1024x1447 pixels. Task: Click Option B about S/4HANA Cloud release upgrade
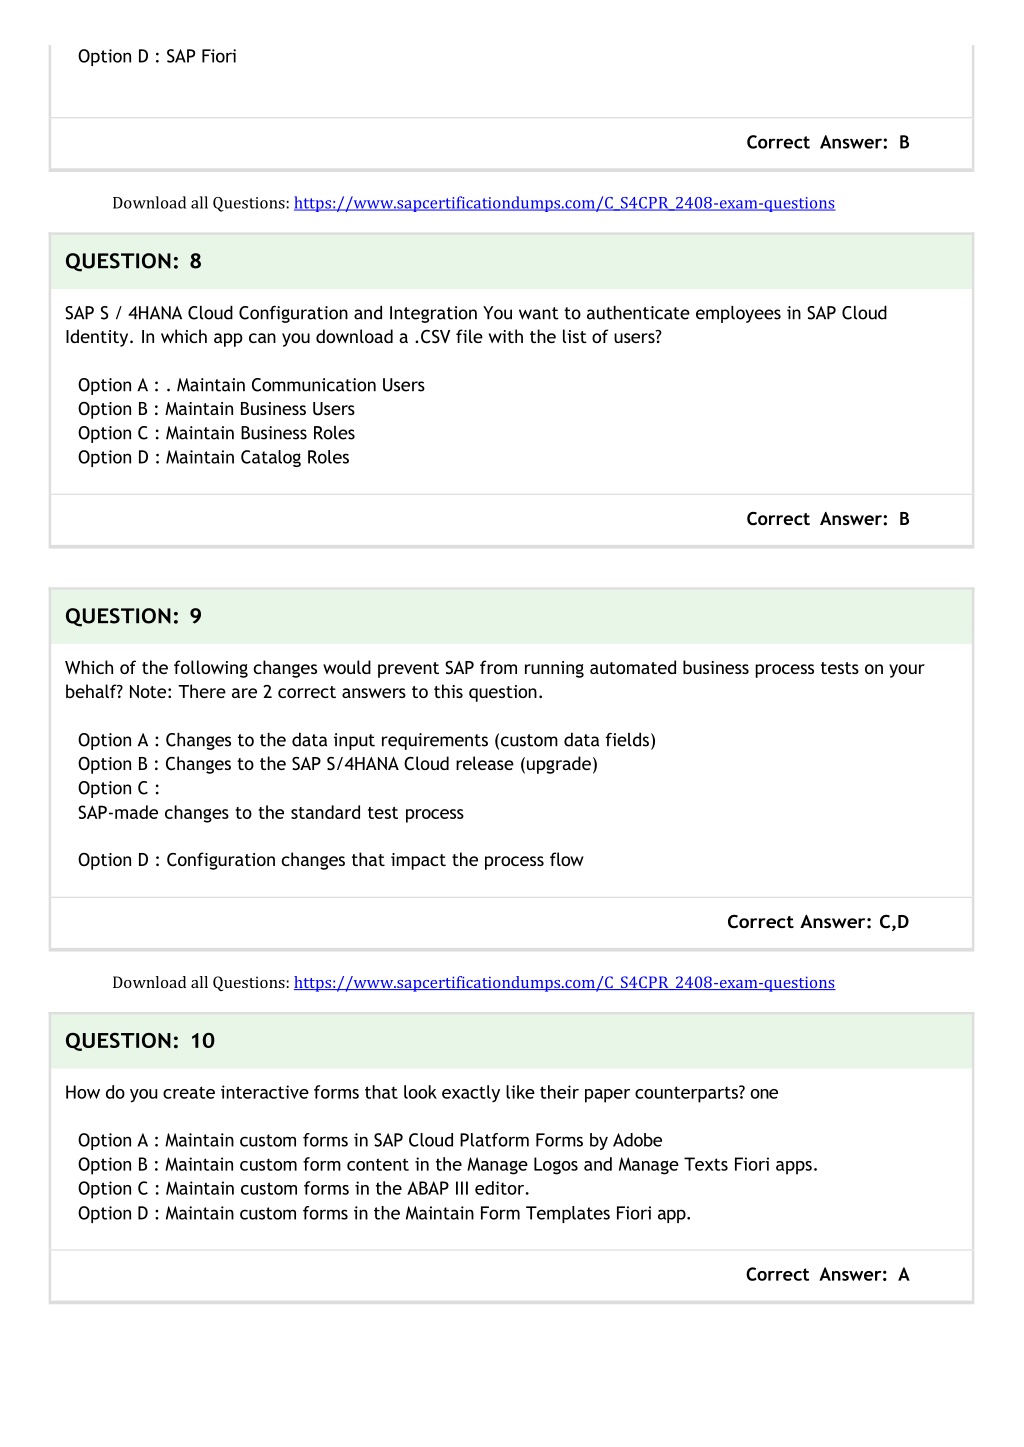(338, 764)
